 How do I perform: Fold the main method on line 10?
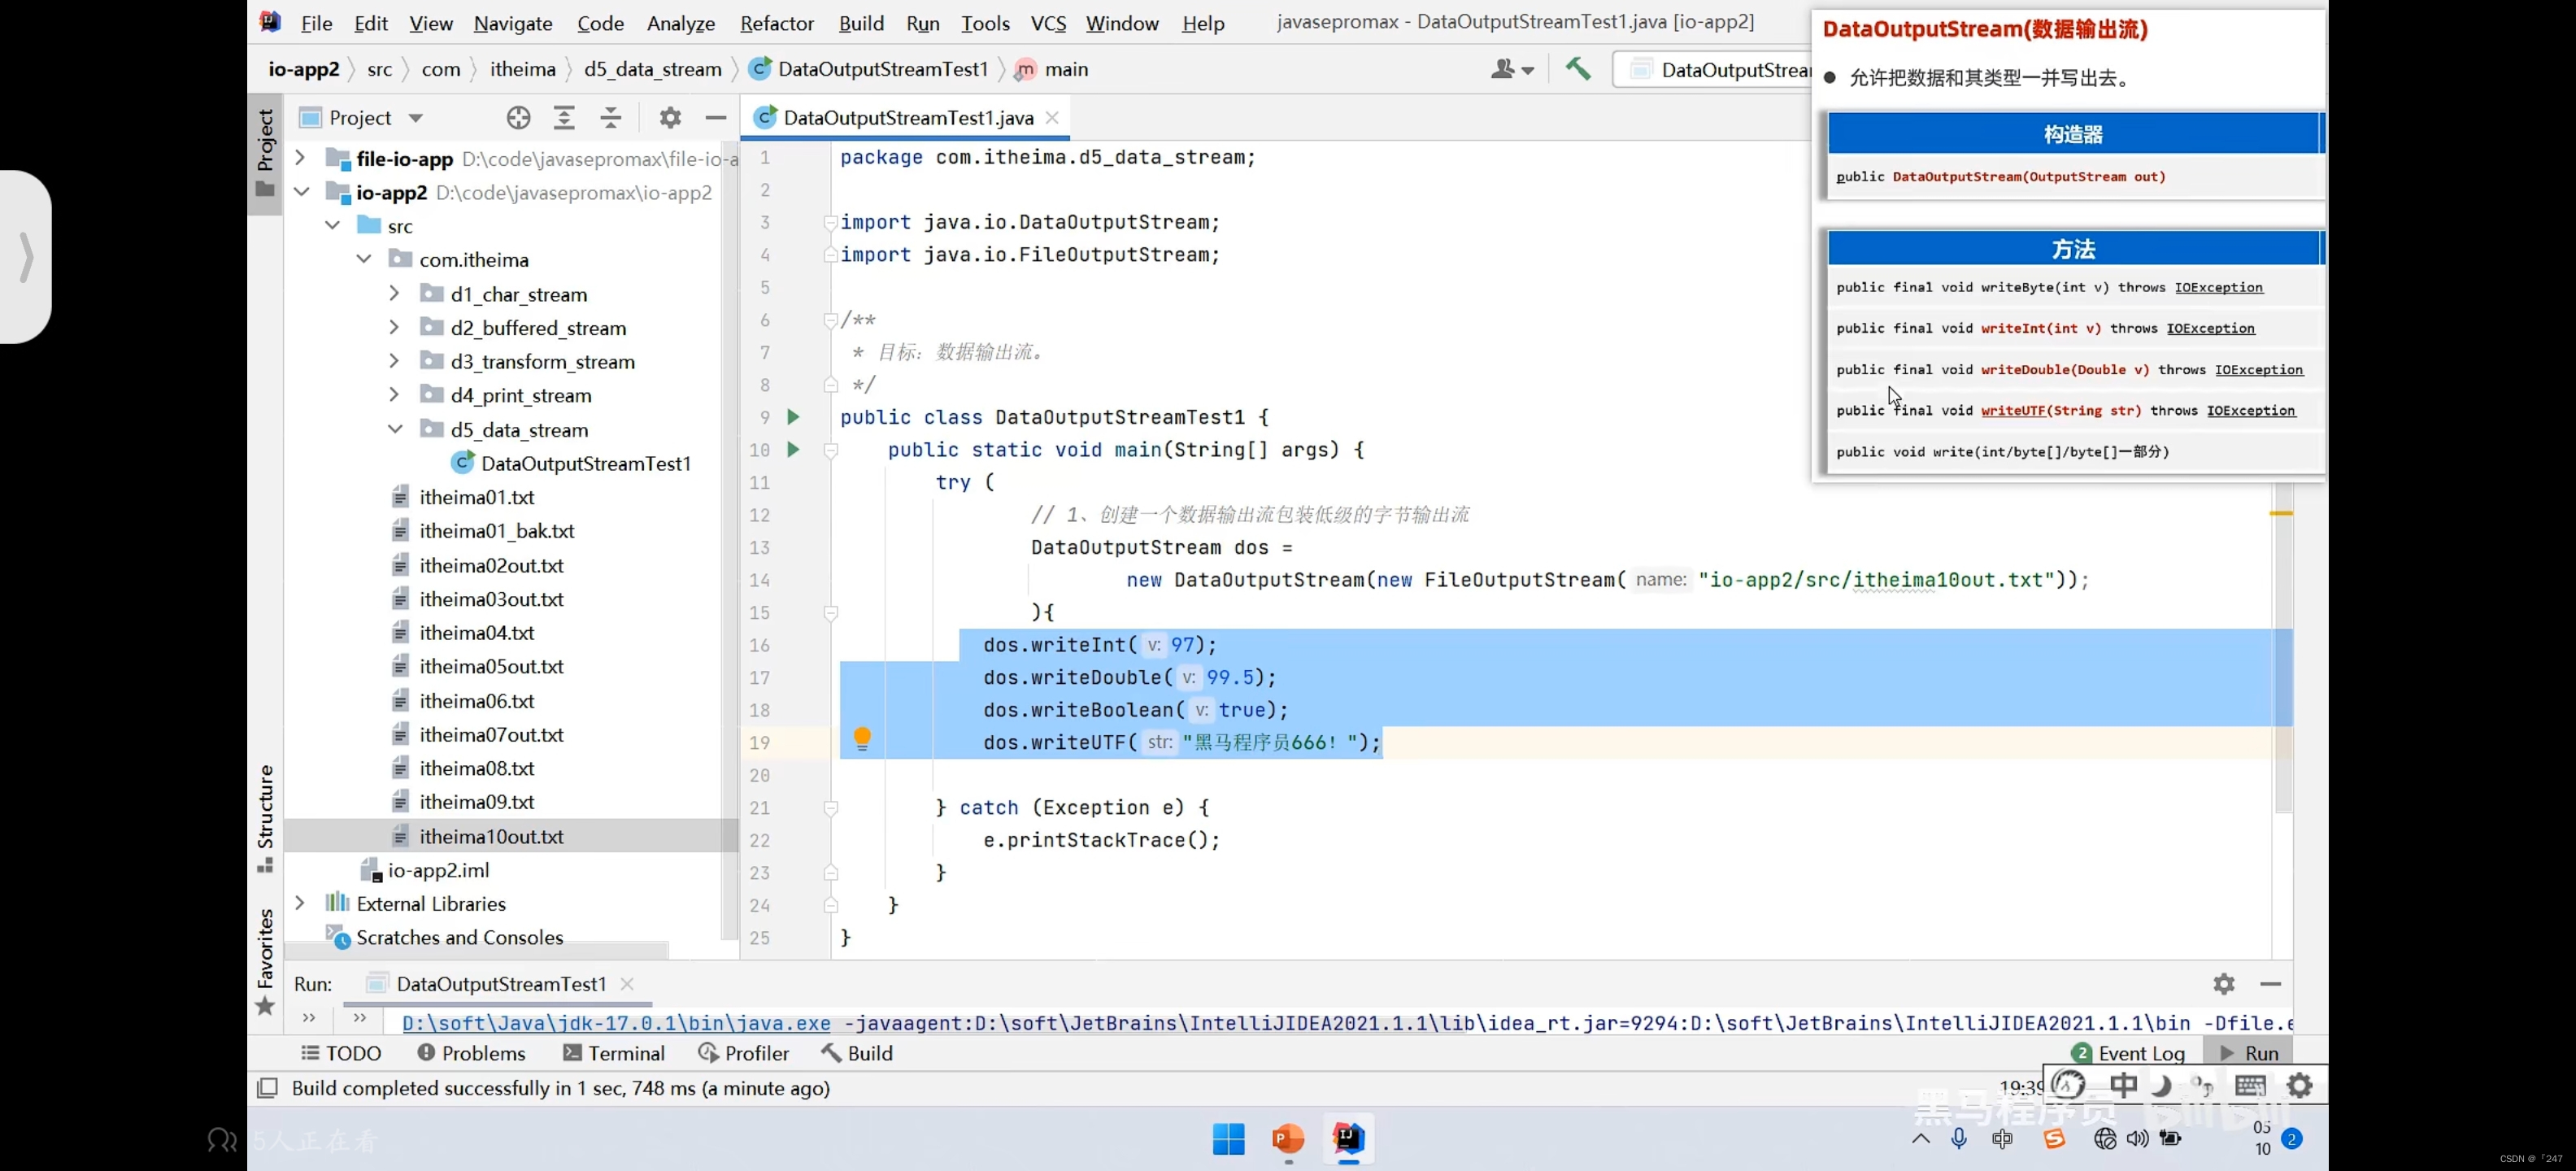point(830,451)
